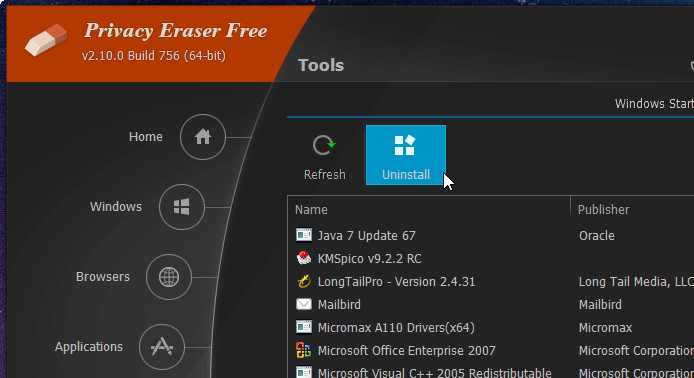
Task: Click the Visual C++ 2005 row icon
Action: click(304, 372)
